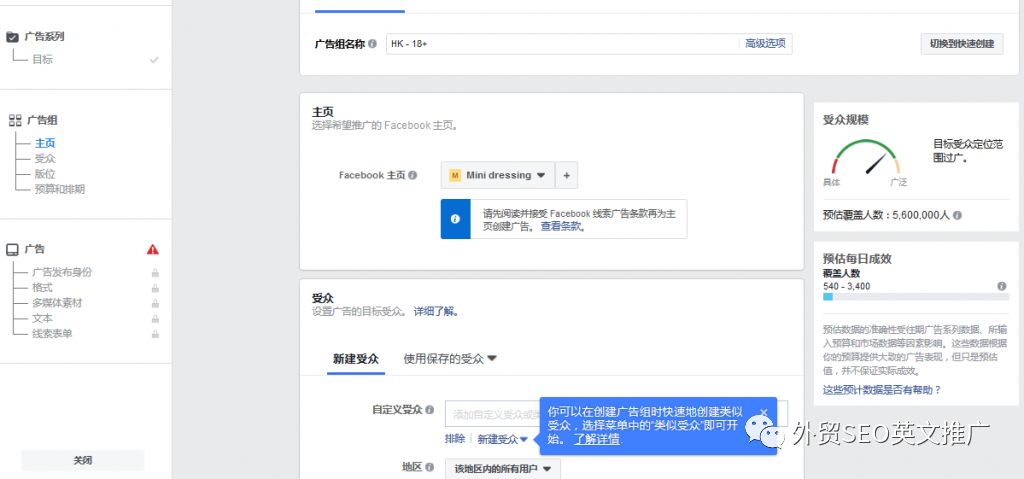Image resolution: width=1024 pixels, height=479 pixels.
Task: Close the blue lookalike audience tooltip
Action: tap(763, 412)
